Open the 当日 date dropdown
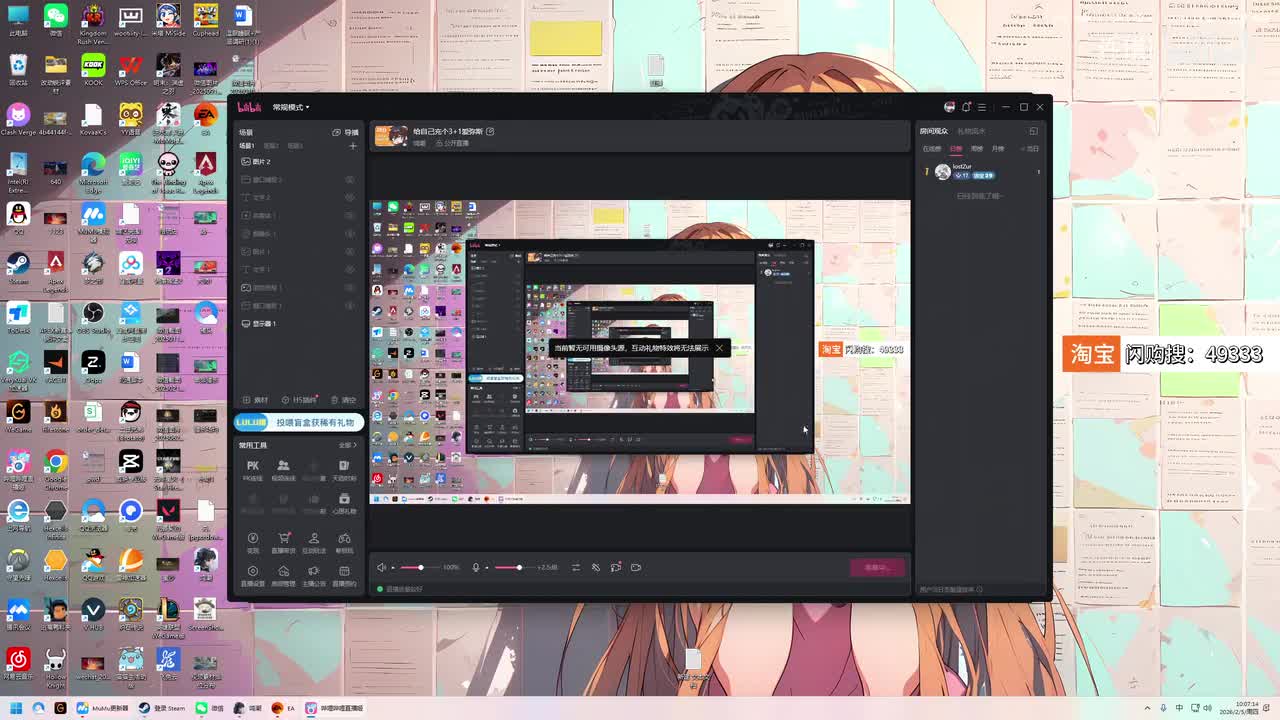Image resolution: width=1280 pixels, height=720 pixels. [1030, 149]
